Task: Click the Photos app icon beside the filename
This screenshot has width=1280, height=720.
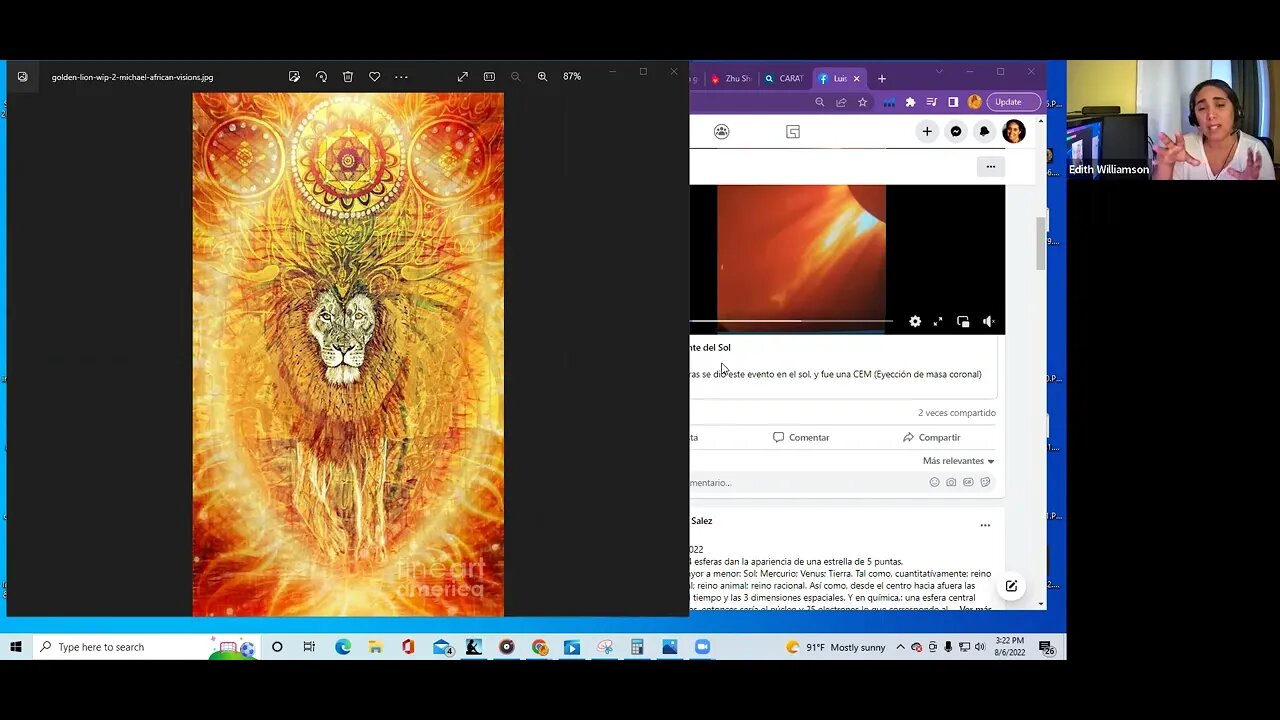Action: point(22,76)
